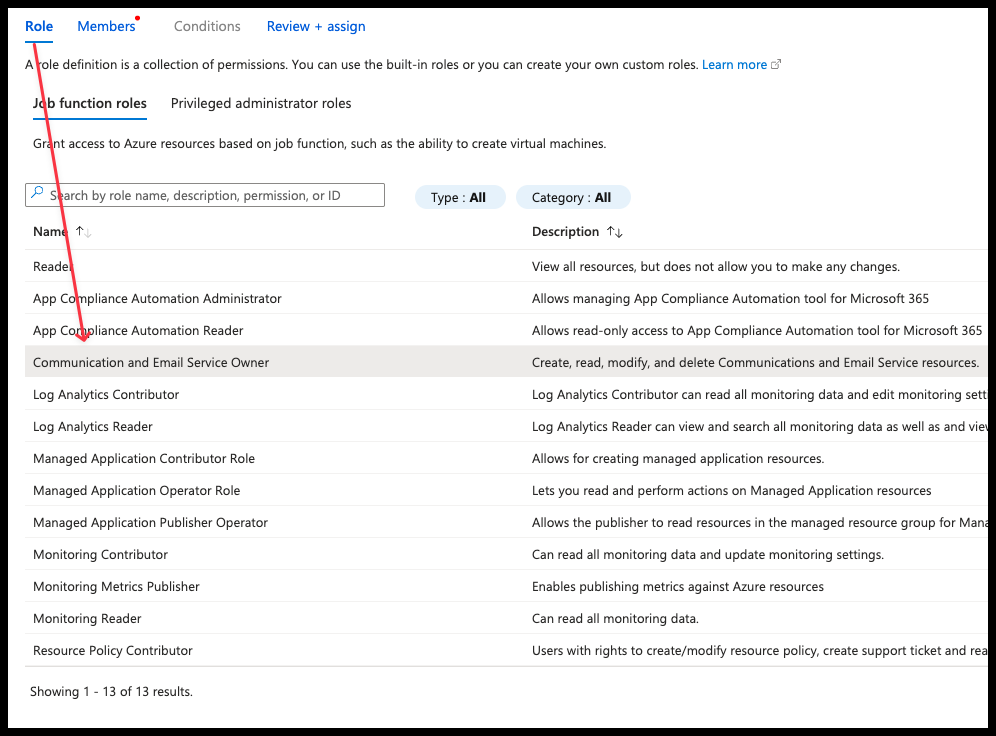Click description 'Enables publishing metrics against Azure resources'
Viewport: 996px width, 736px height.
tap(678, 587)
